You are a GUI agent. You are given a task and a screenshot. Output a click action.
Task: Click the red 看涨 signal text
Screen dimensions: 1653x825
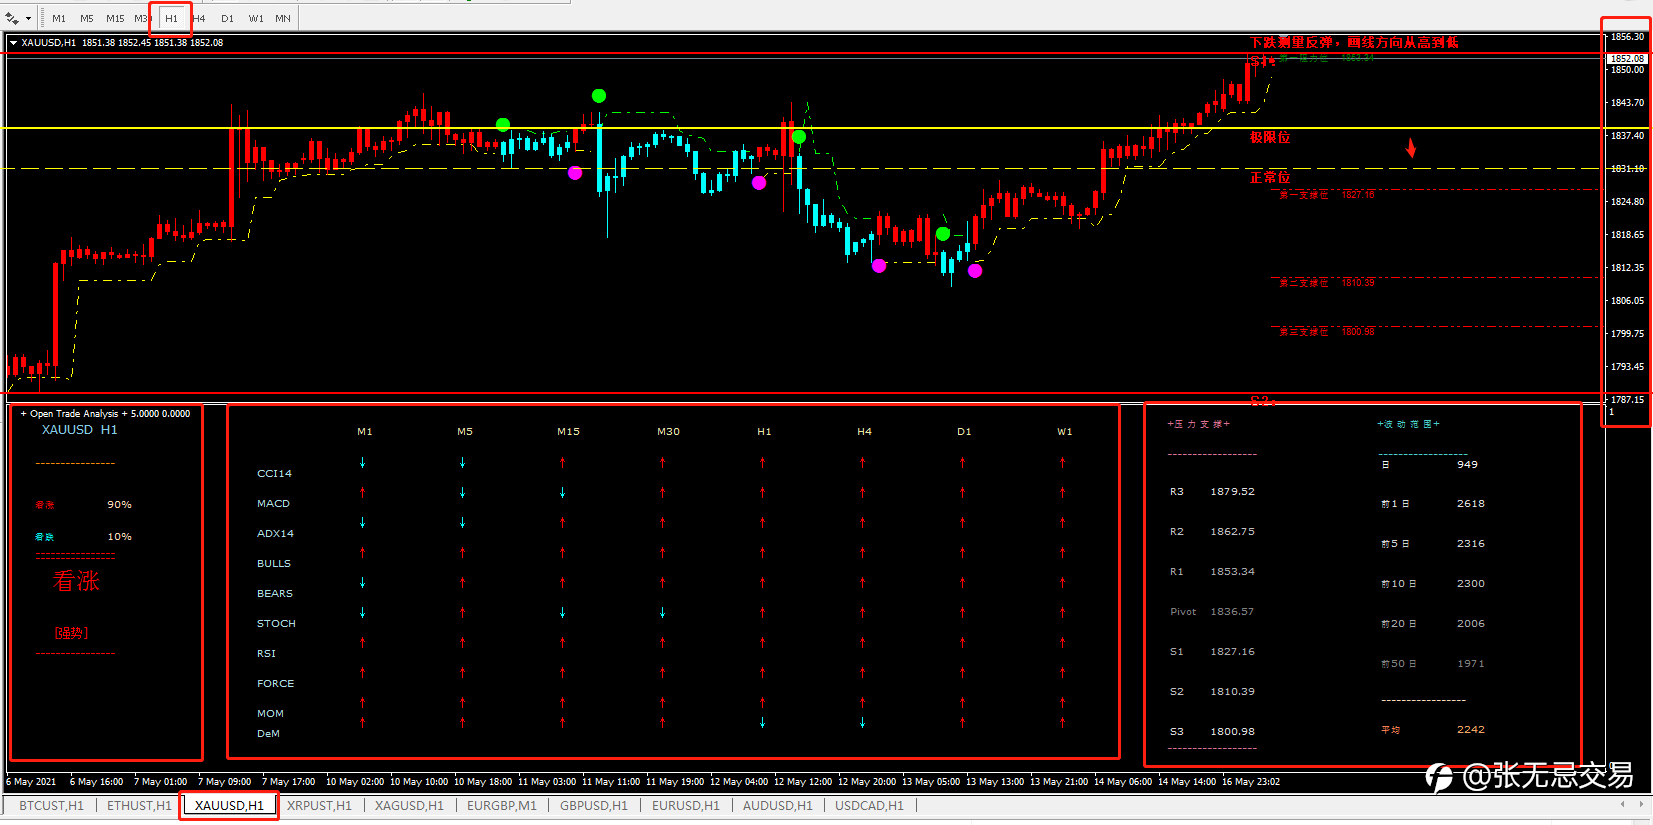[x=77, y=581]
